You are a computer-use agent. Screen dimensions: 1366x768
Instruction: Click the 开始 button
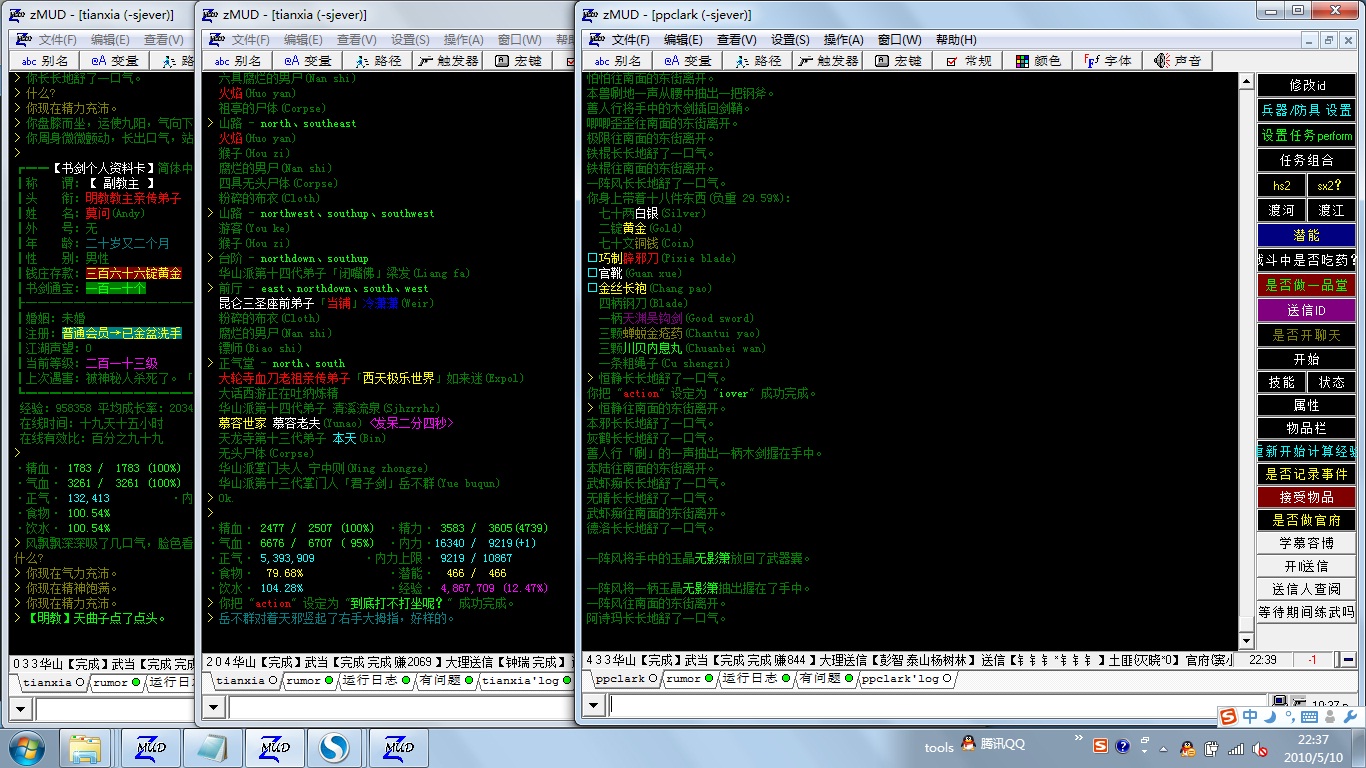[x=1307, y=359]
